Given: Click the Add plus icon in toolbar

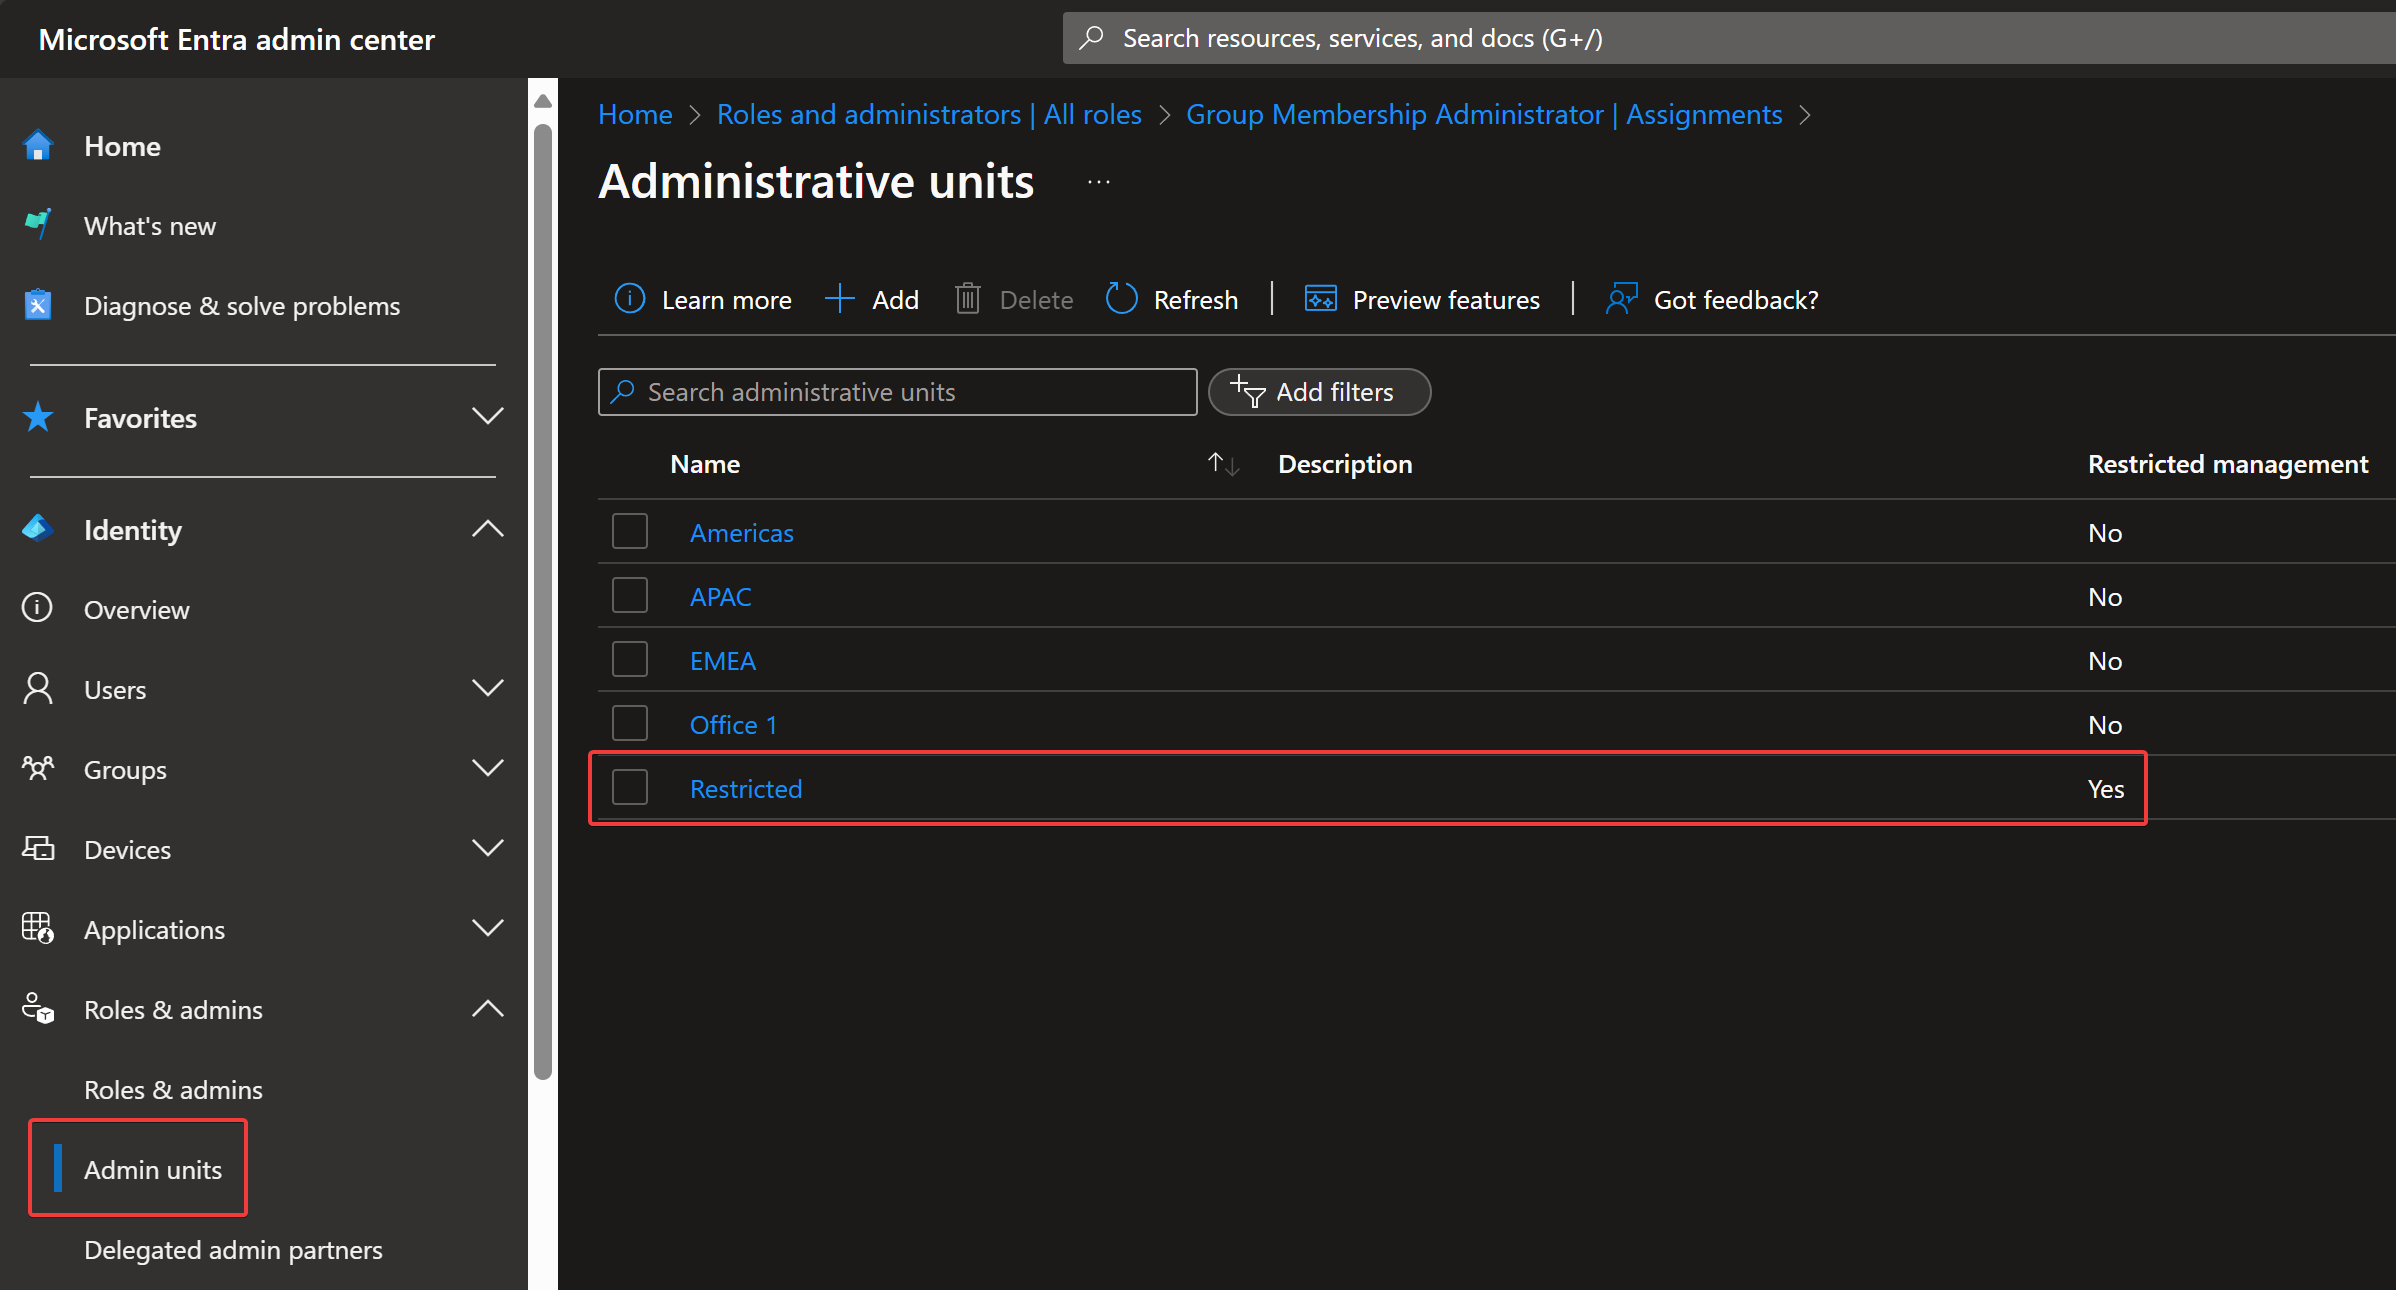Looking at the screenshot, I should point(839,299).
